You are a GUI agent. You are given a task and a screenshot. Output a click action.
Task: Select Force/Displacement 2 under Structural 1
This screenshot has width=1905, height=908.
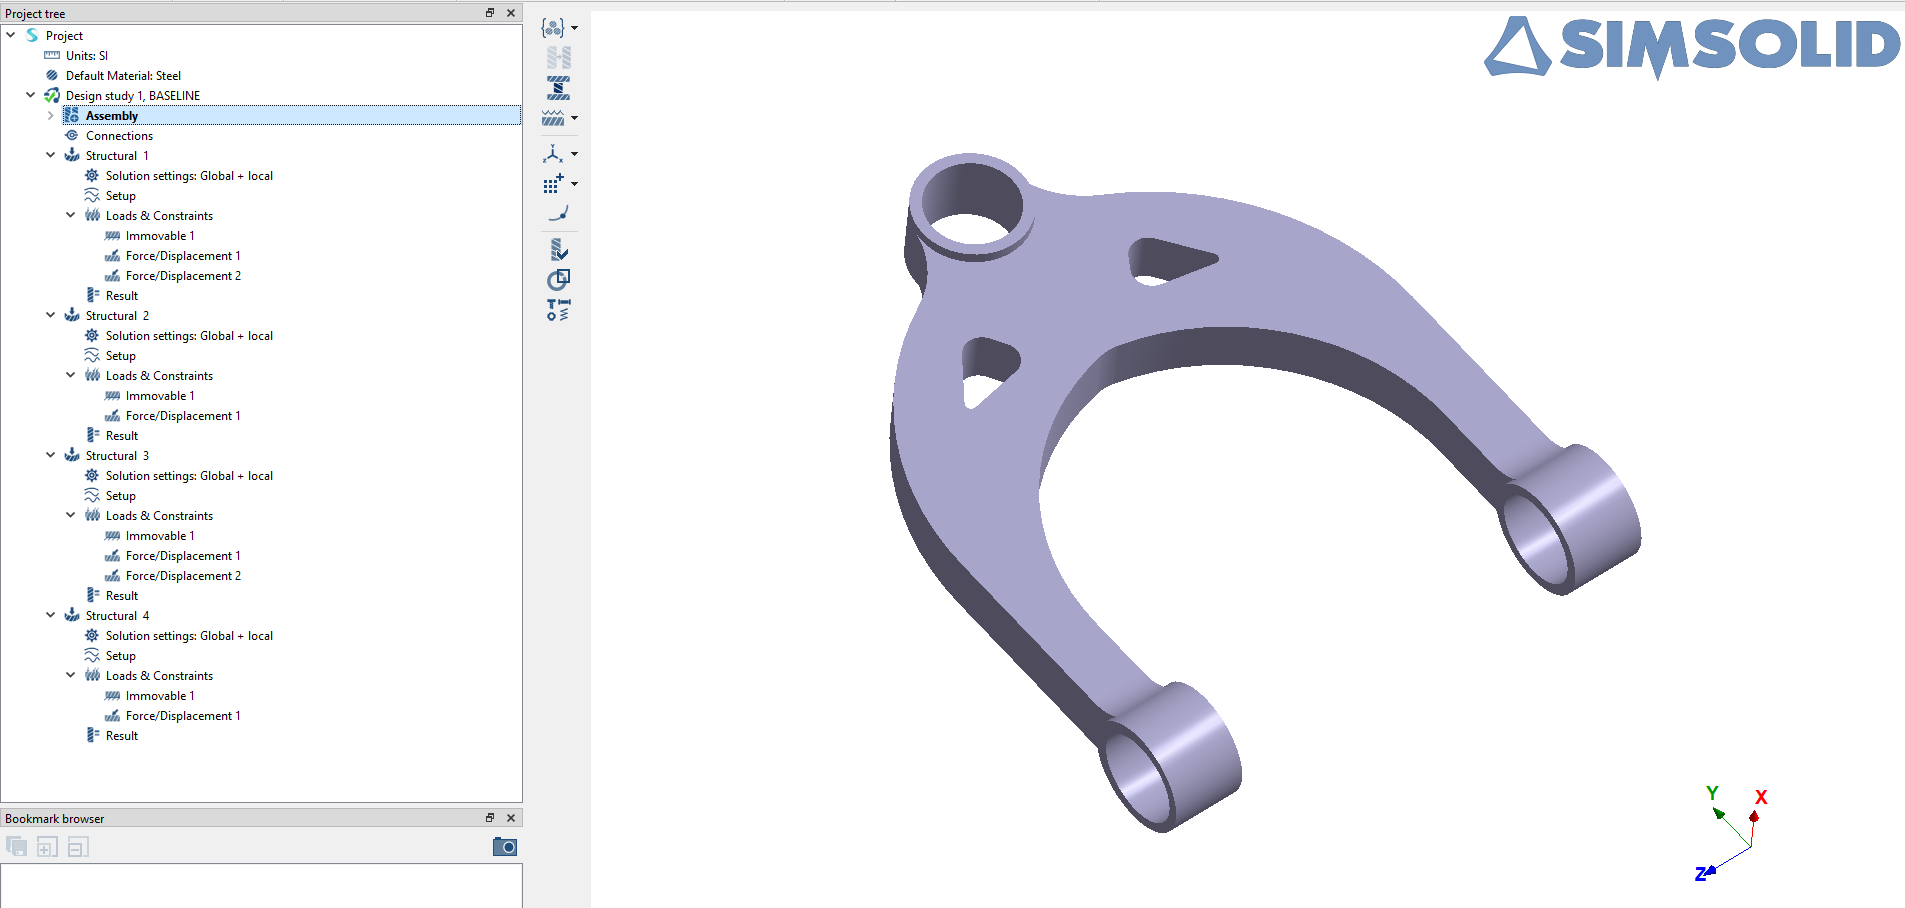[x=183, y=276]
